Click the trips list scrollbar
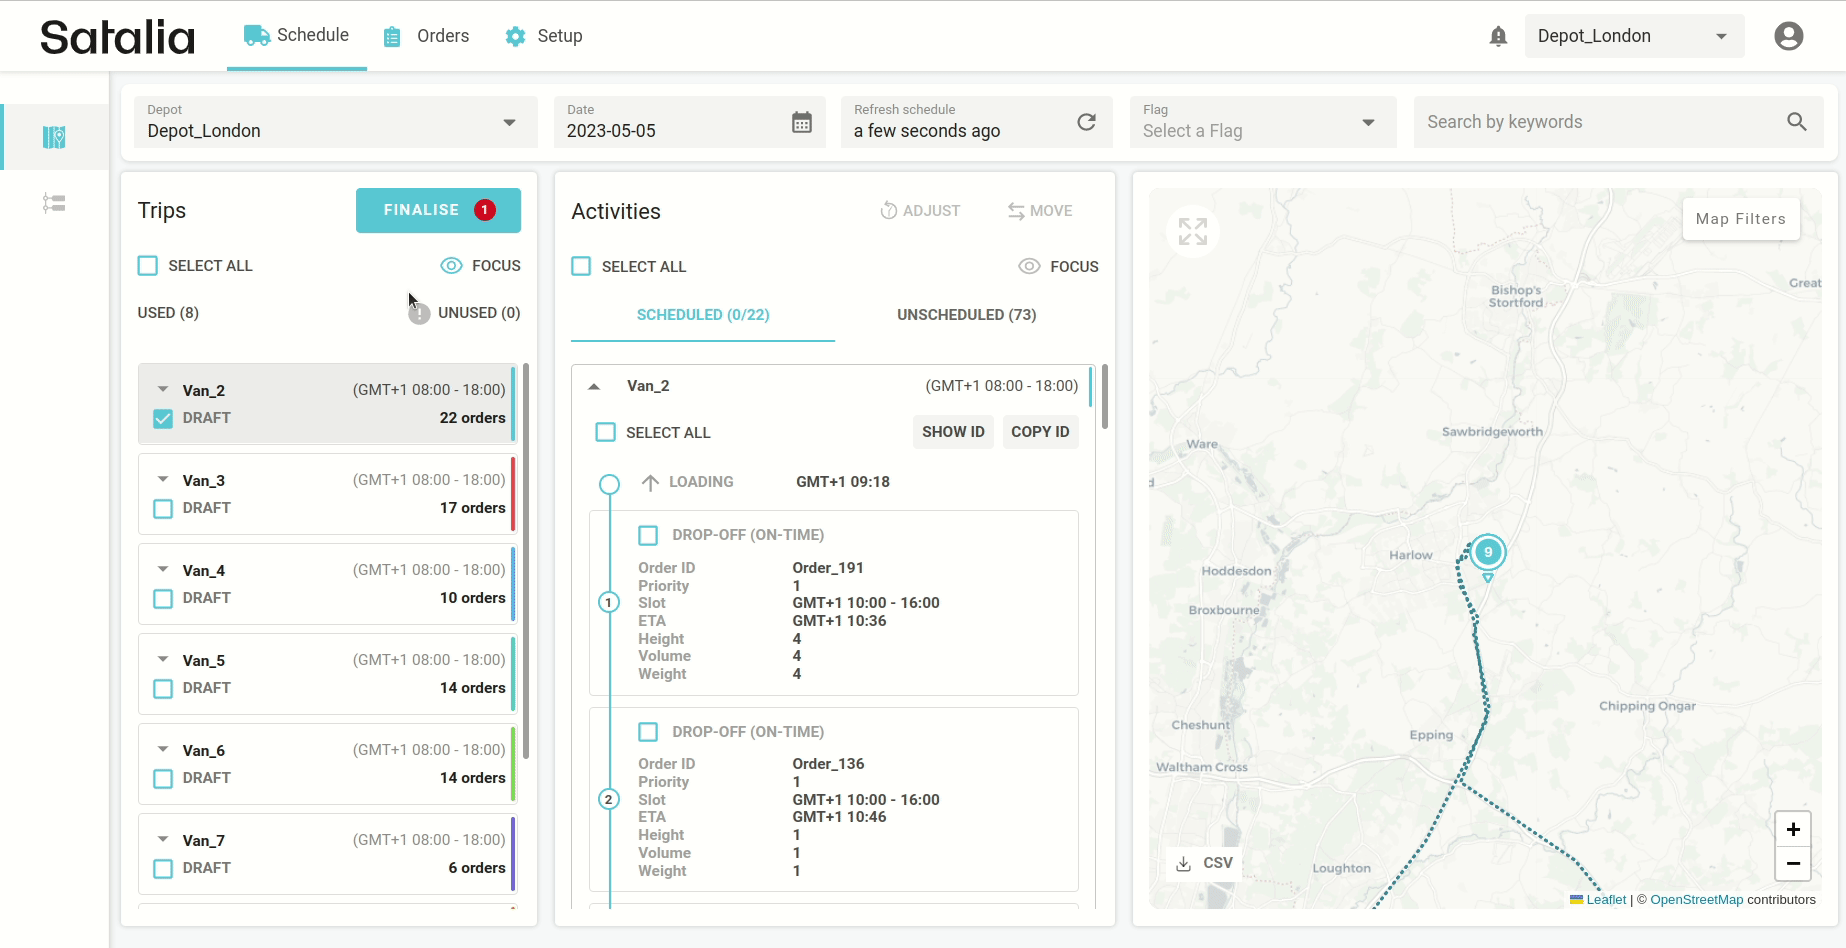The height and width of the screenshot is (948, 1846). [x=526, y=560]
